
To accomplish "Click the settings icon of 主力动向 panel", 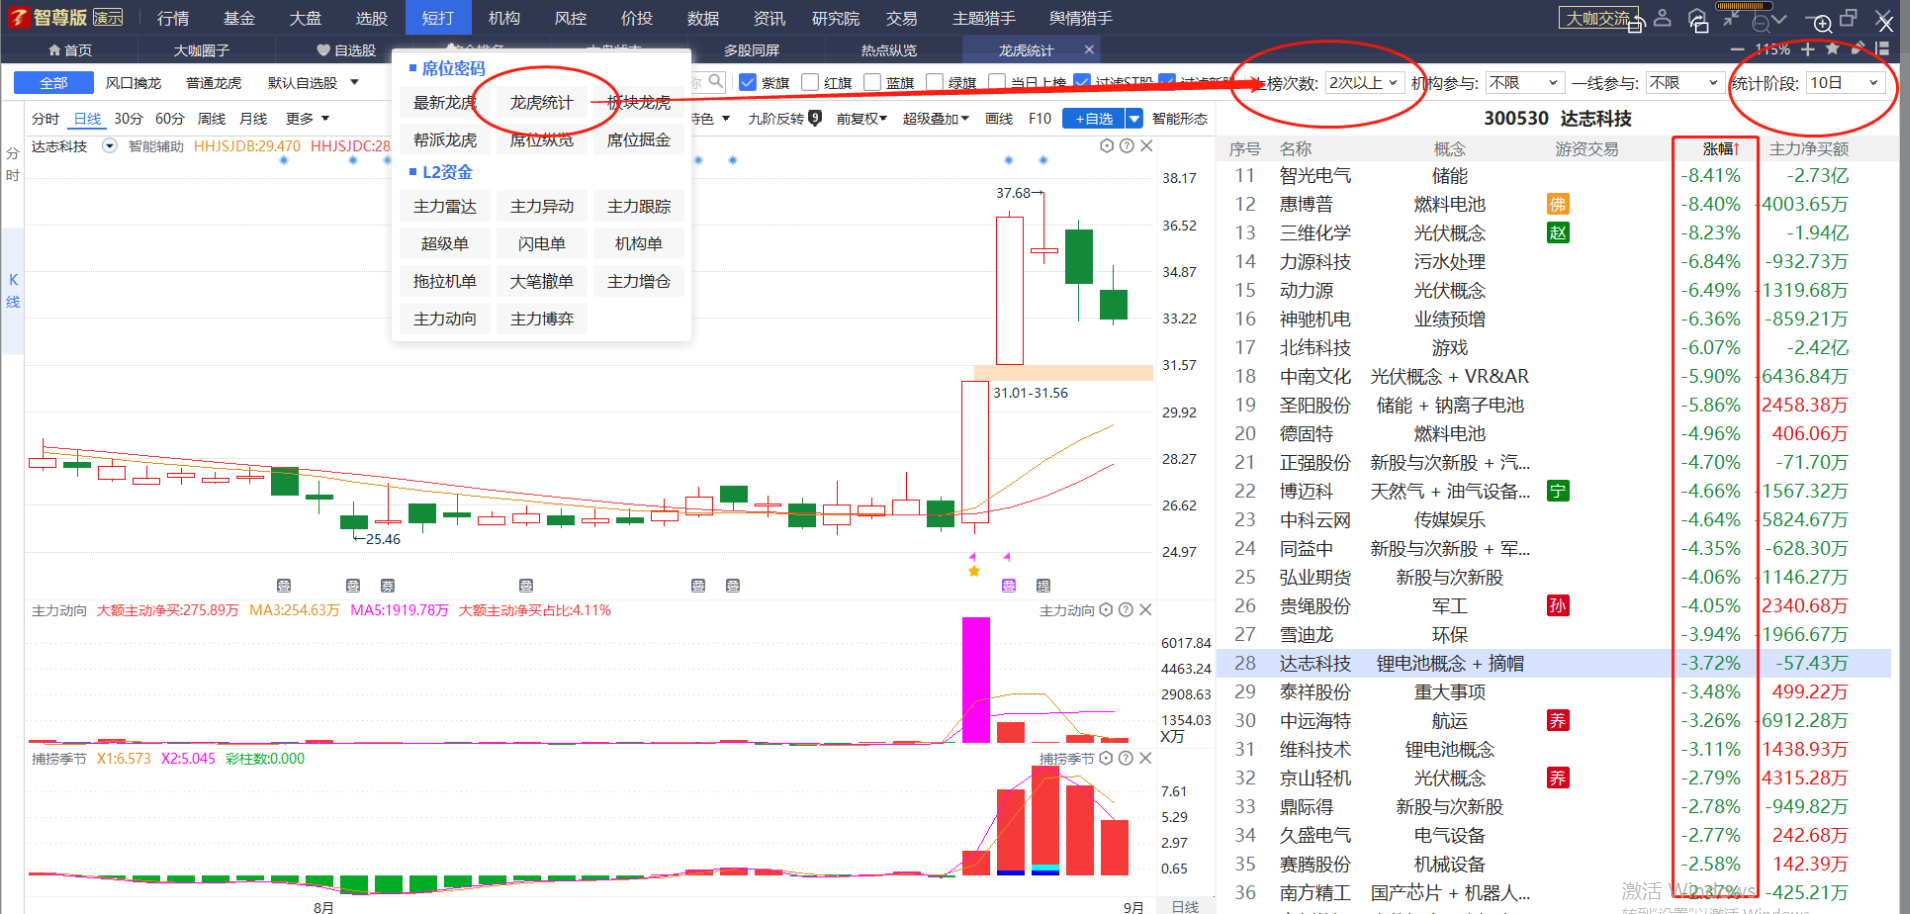I will pos(1106,610).
